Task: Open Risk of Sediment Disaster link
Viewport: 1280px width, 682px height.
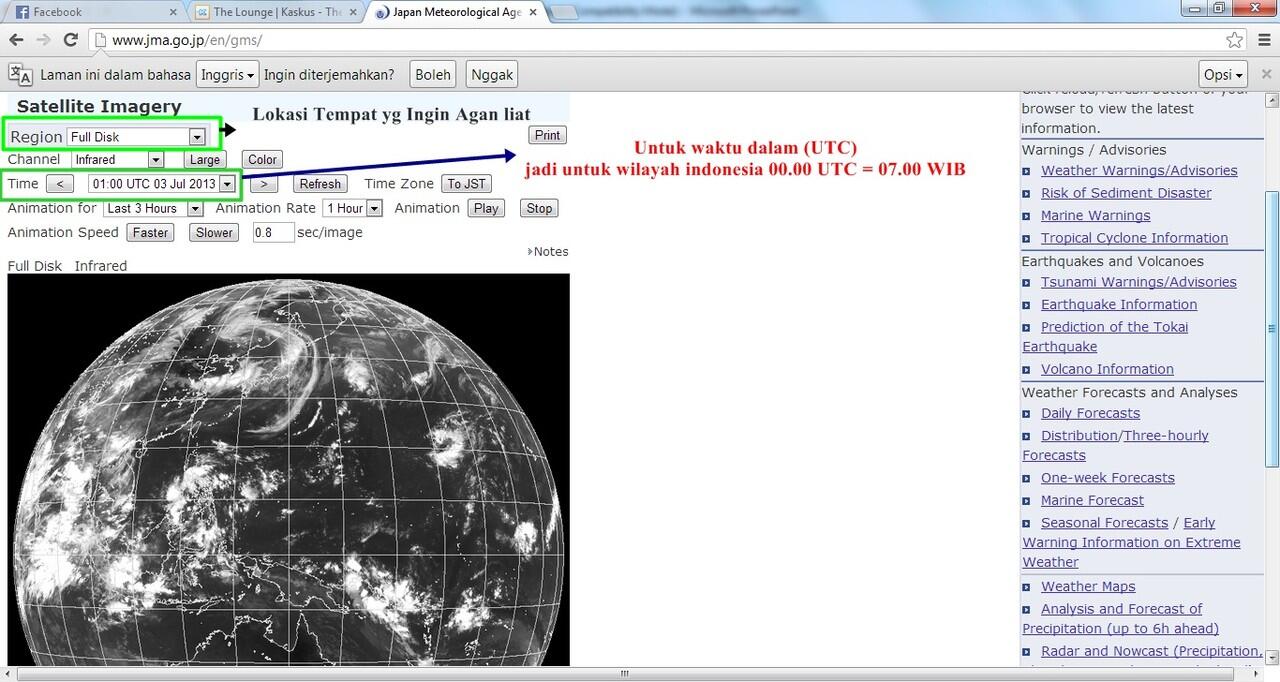Action: click(1126, 193)
